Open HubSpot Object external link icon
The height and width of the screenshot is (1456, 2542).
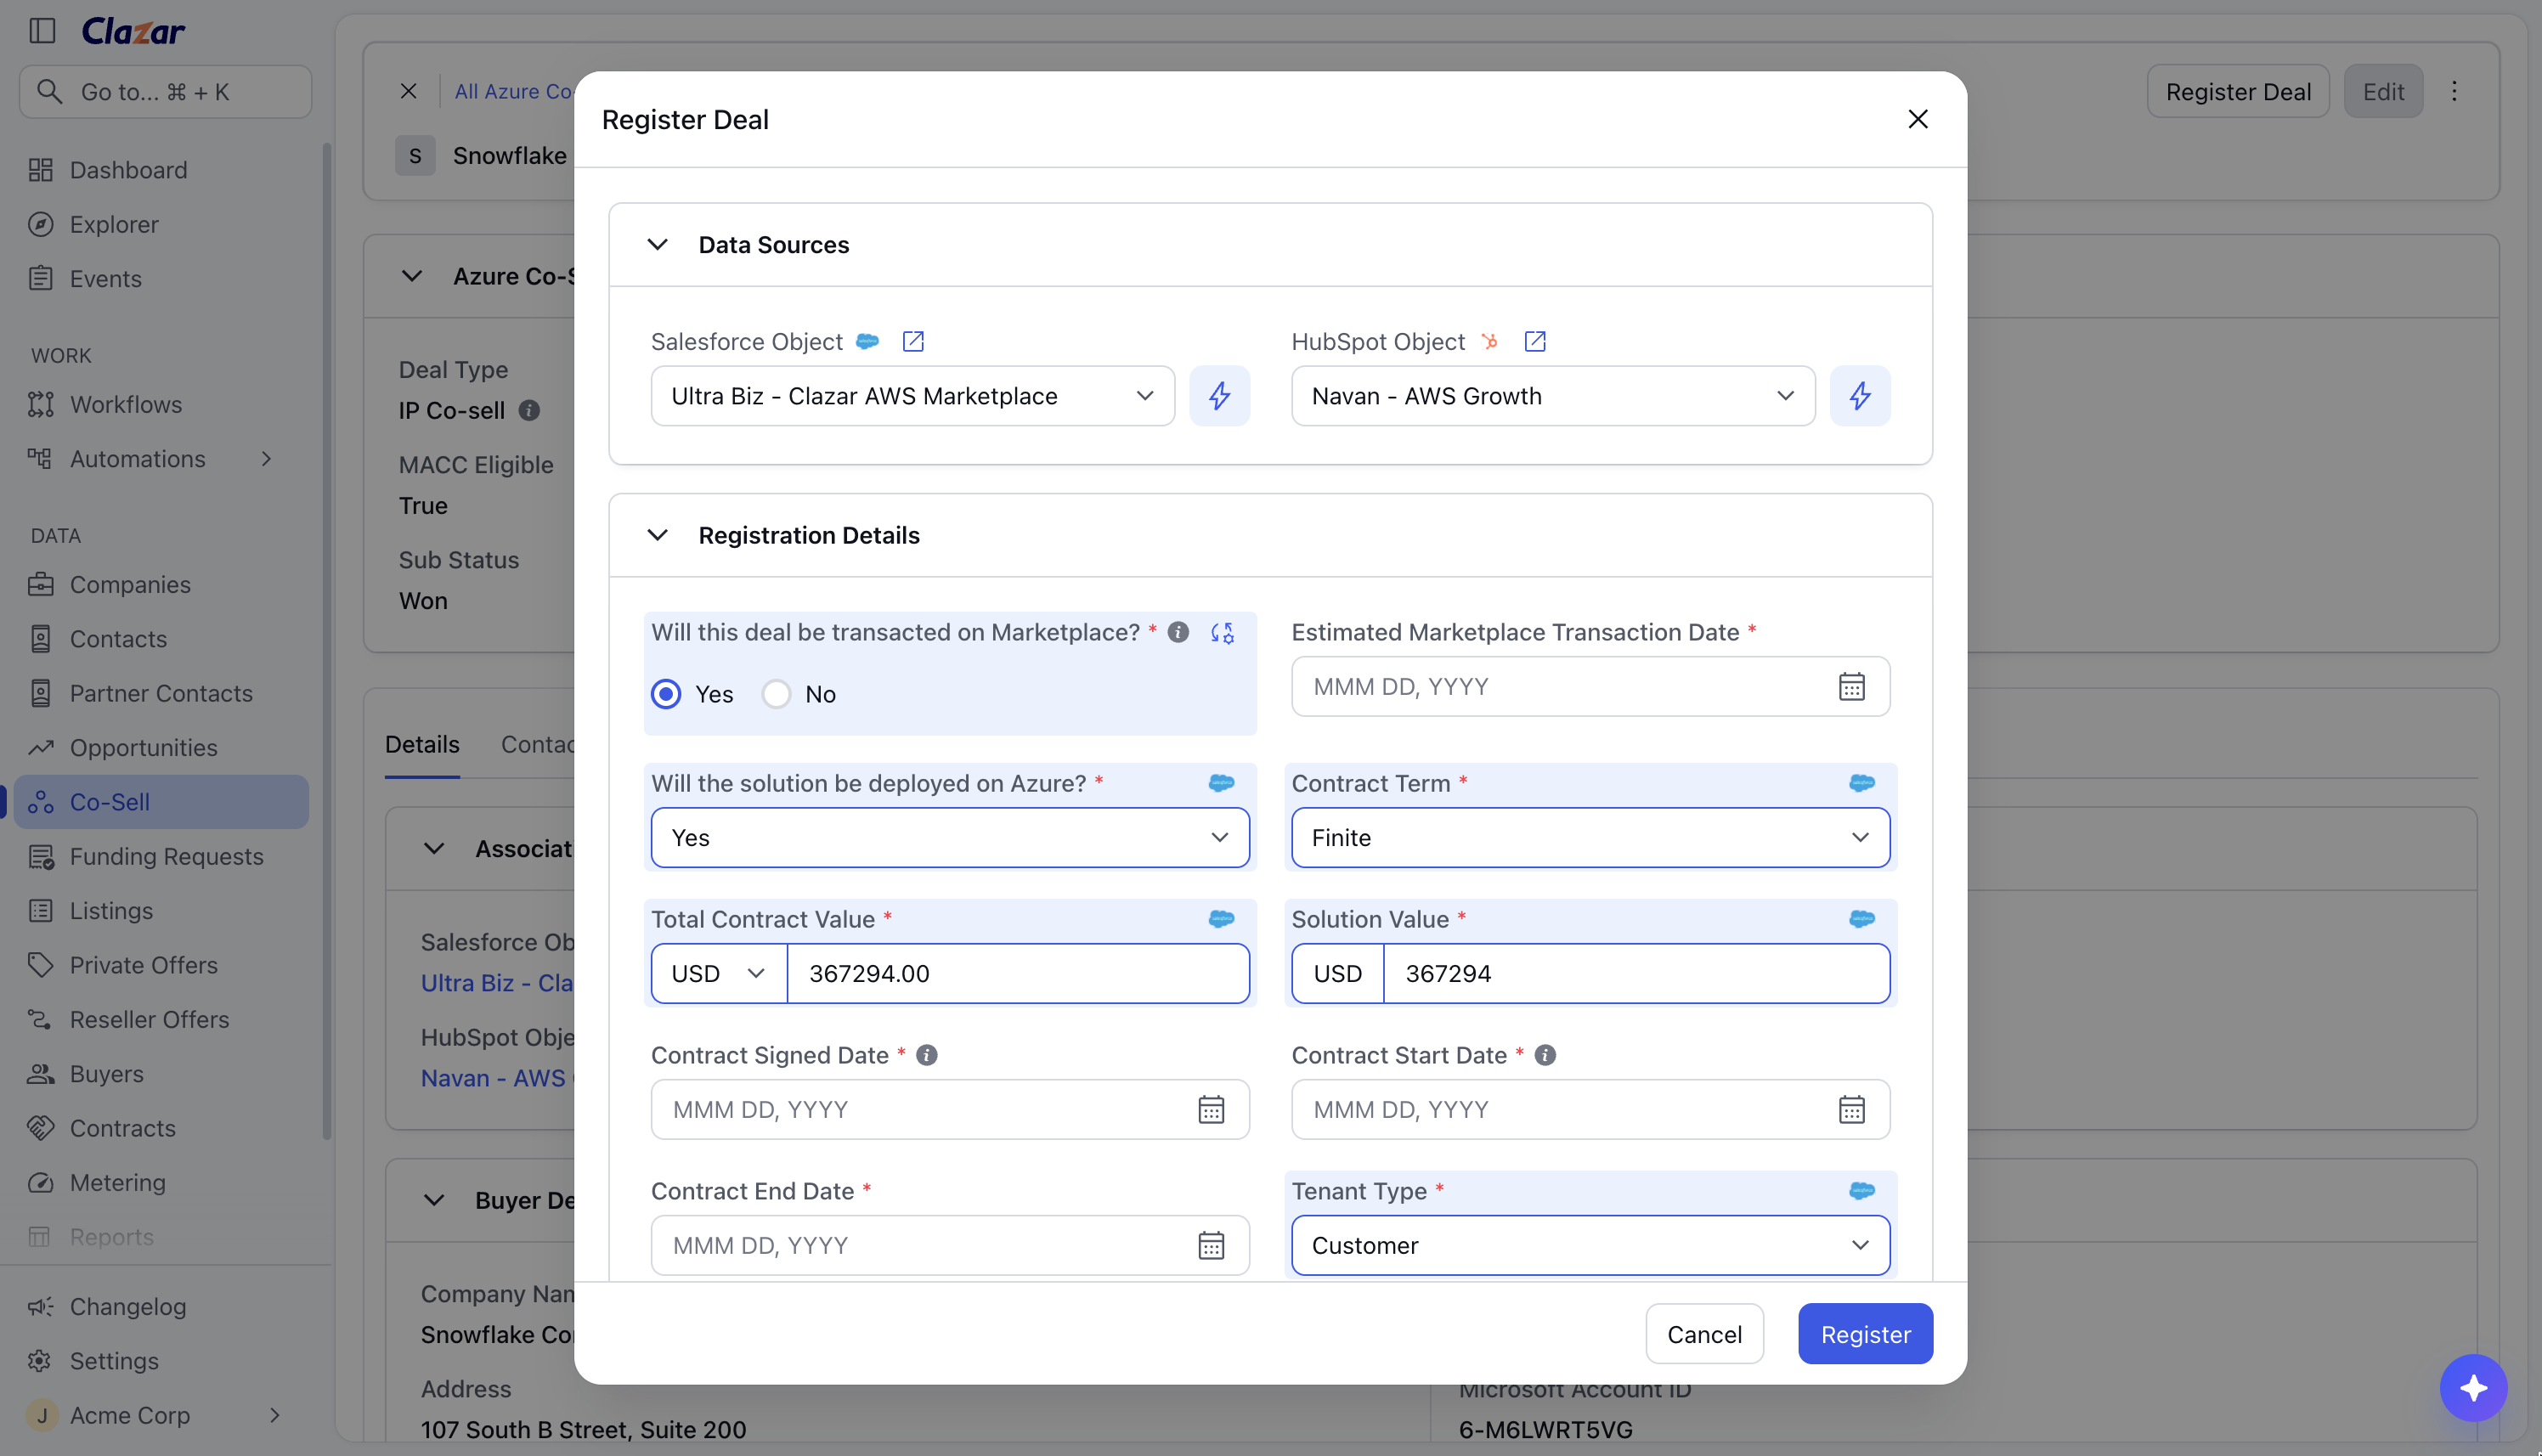[1535, 342]
